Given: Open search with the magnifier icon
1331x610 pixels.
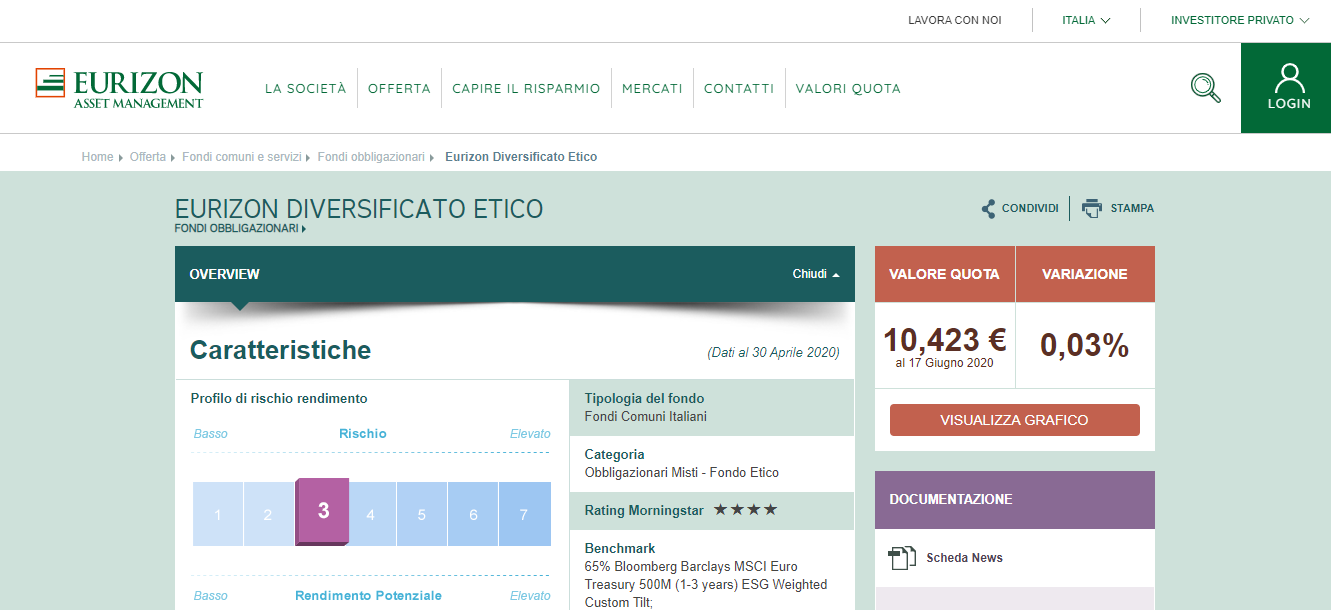Looking at the screenshot, I should (1205, 88).
